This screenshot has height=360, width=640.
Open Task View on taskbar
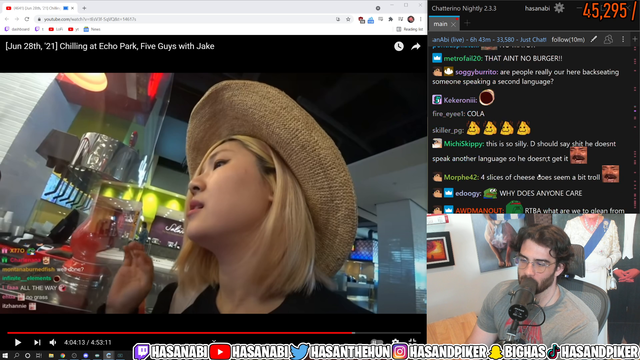(x=39, y=356)
